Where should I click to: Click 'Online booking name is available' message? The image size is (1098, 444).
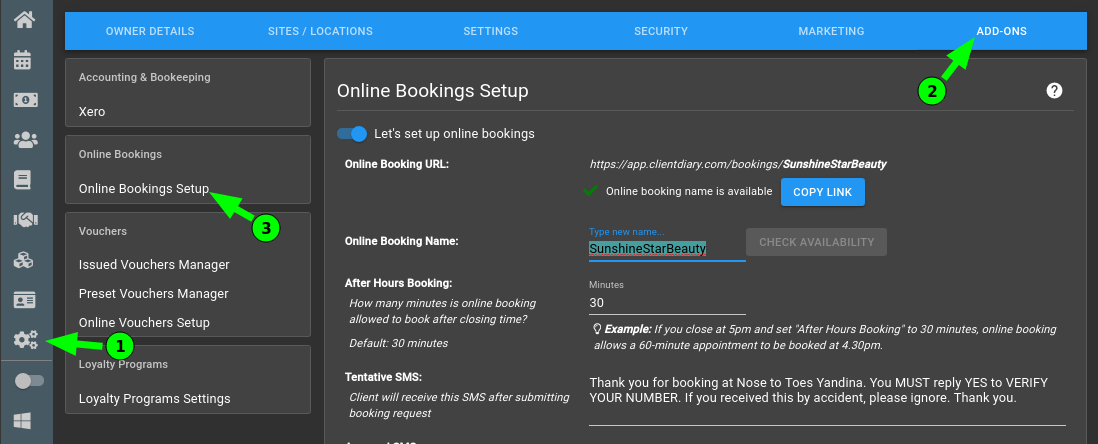[688, 191]
